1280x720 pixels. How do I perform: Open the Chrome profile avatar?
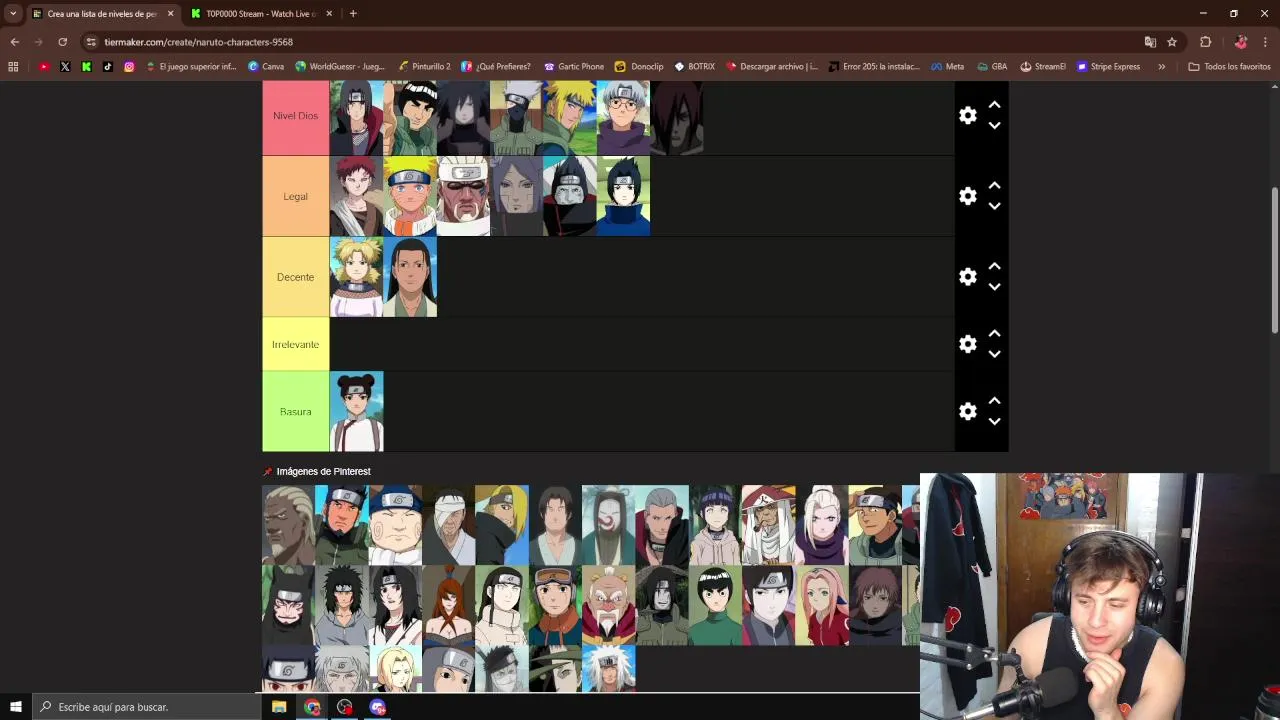pyautogui.click(x=1241, y=42)
